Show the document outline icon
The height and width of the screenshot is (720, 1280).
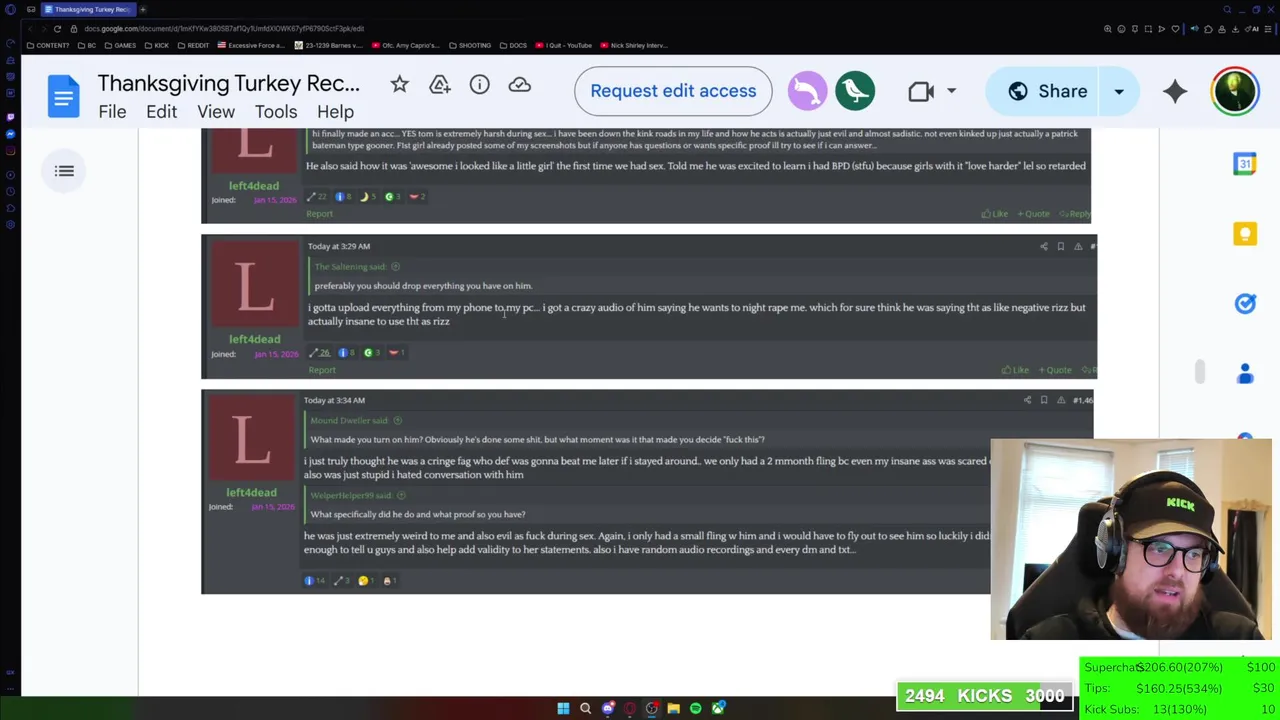click(x=64, y=171)
